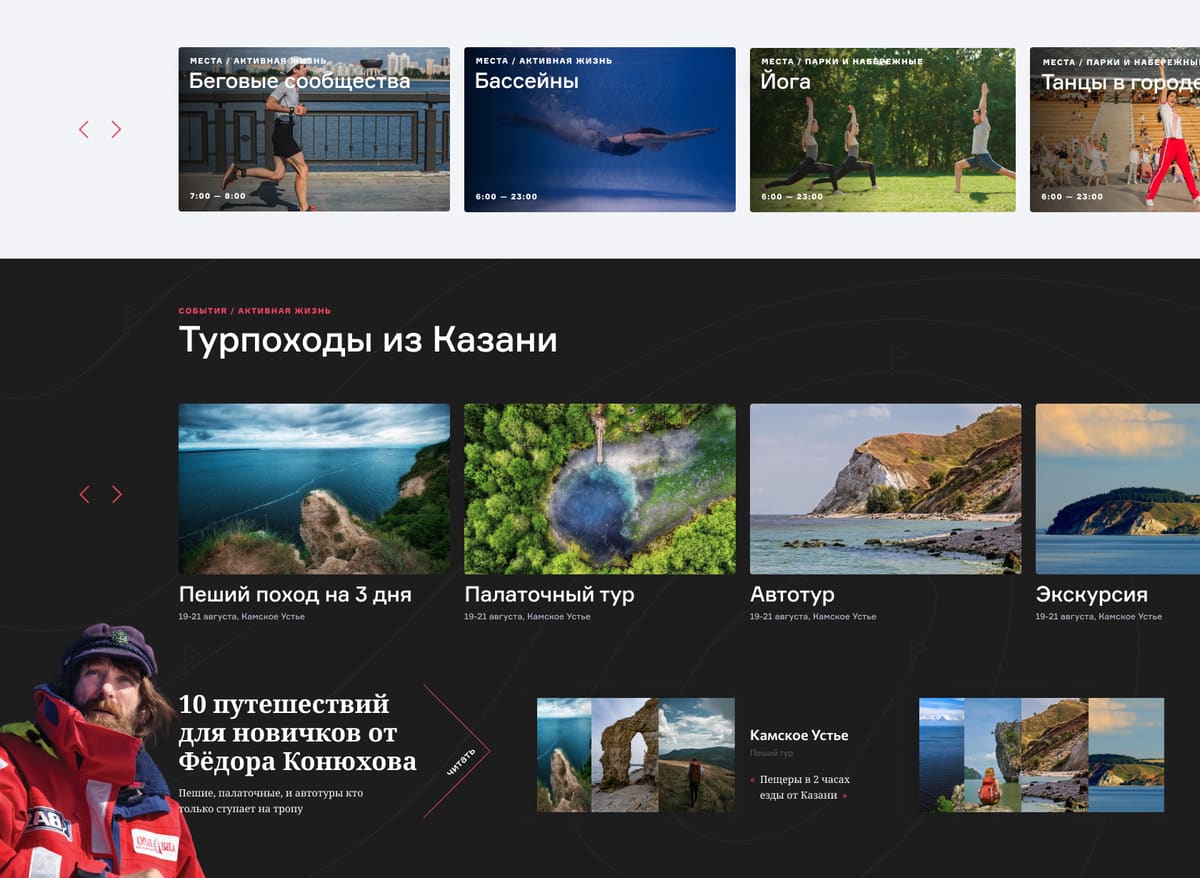
Task: Click next arrow in the places carousel
Action: 116,129
